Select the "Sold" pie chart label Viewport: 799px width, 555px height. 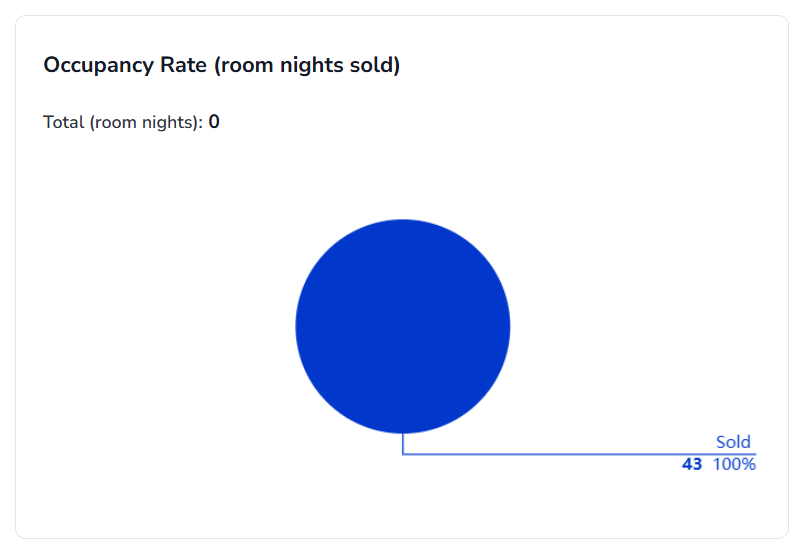pyautogui.click(x=732, y=442)
